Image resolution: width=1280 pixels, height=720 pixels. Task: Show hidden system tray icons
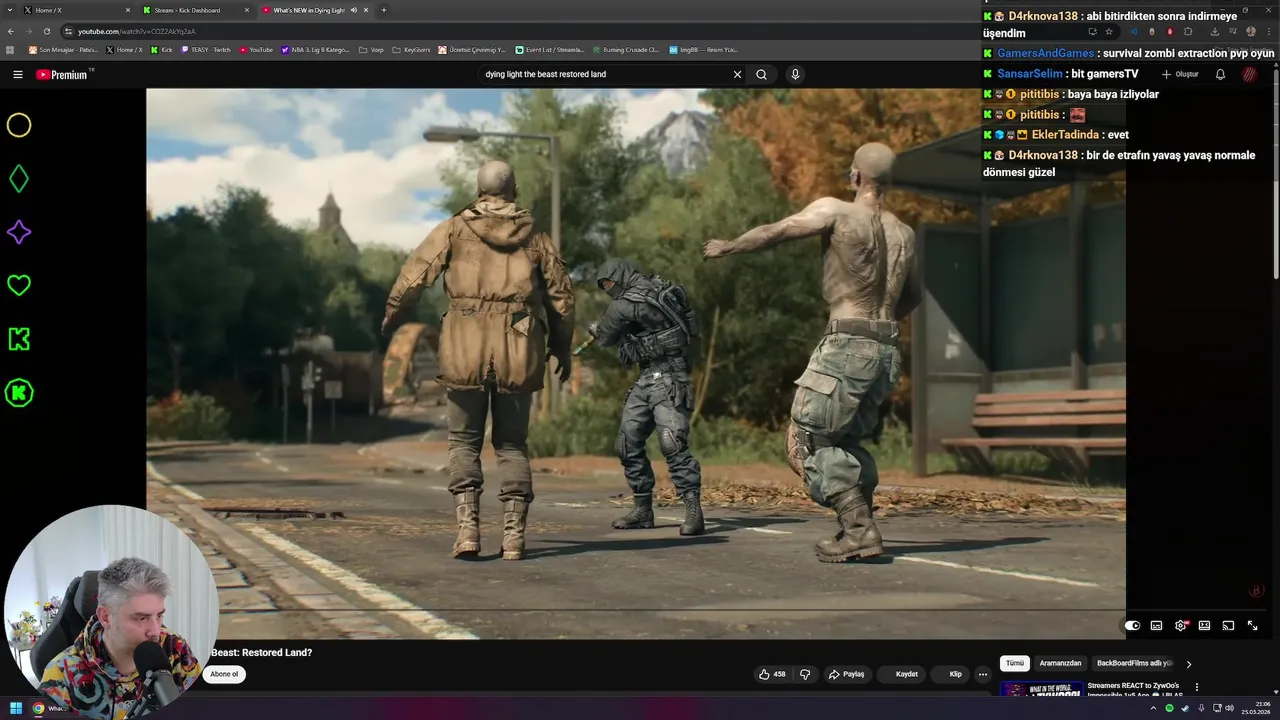coord(1153,708)
